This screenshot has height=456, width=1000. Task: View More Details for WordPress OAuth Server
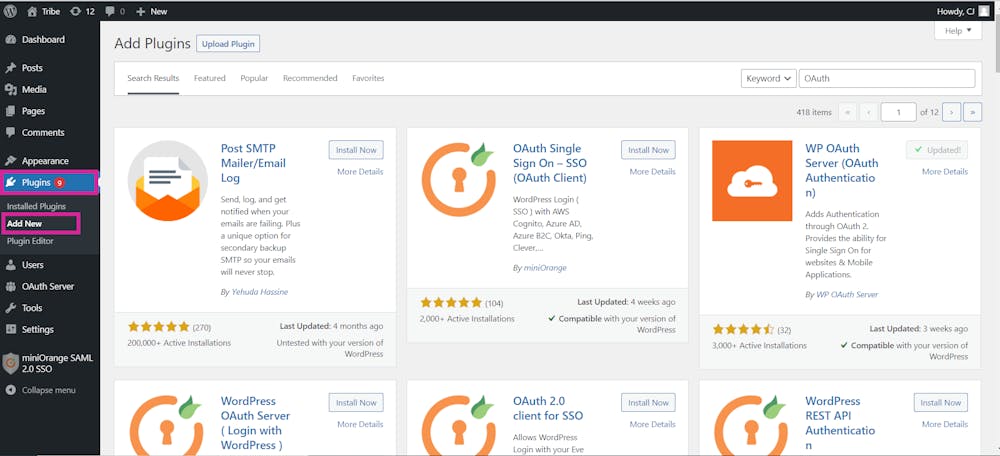click(x=360, y=424)
